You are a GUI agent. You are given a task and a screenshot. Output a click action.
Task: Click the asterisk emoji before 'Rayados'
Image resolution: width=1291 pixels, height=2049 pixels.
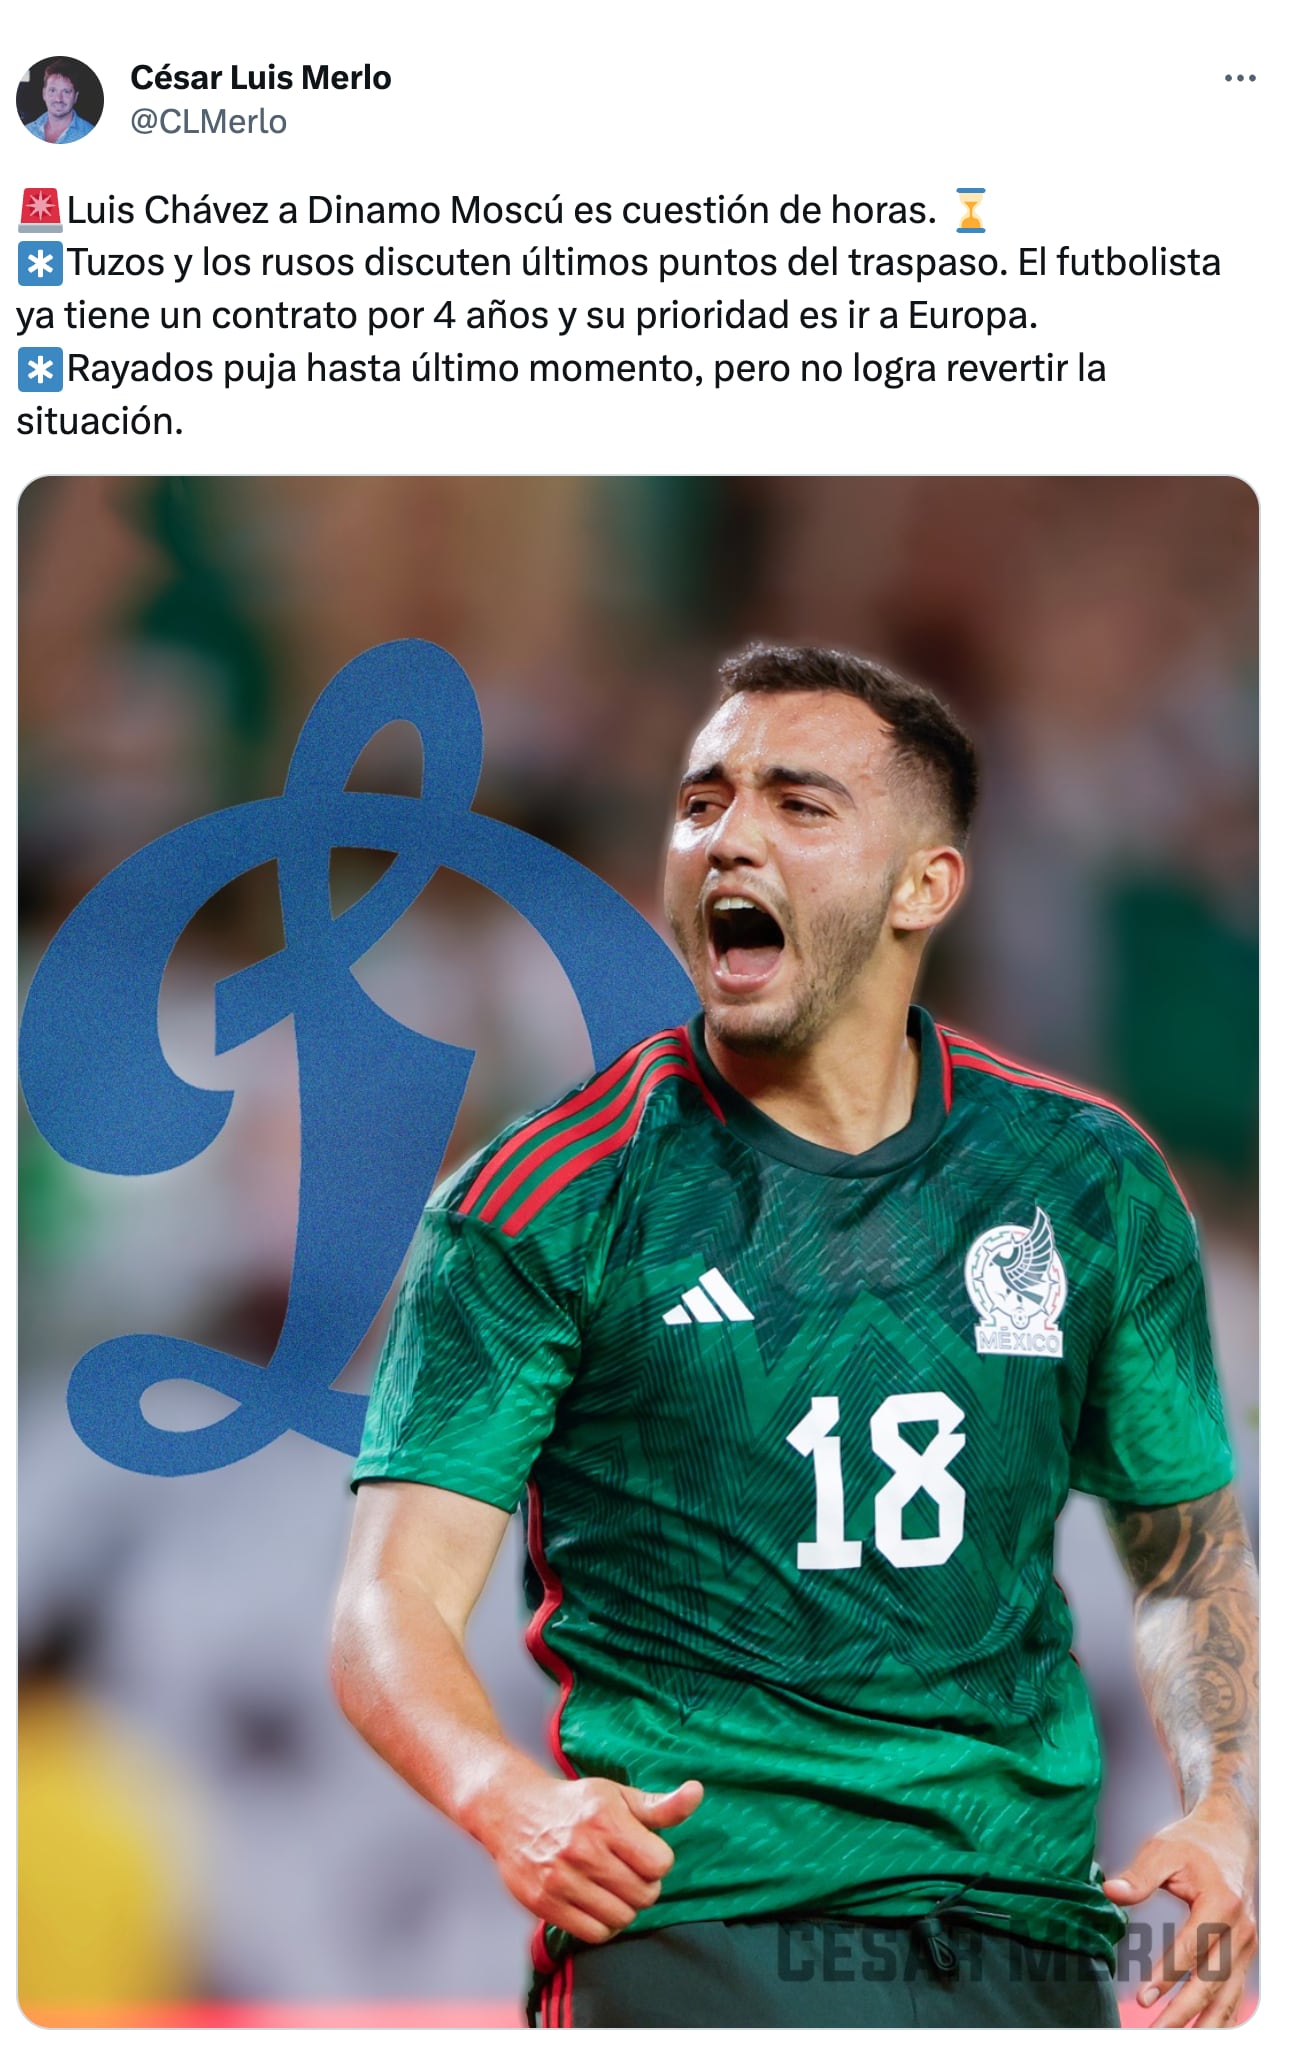click(40, 369)
